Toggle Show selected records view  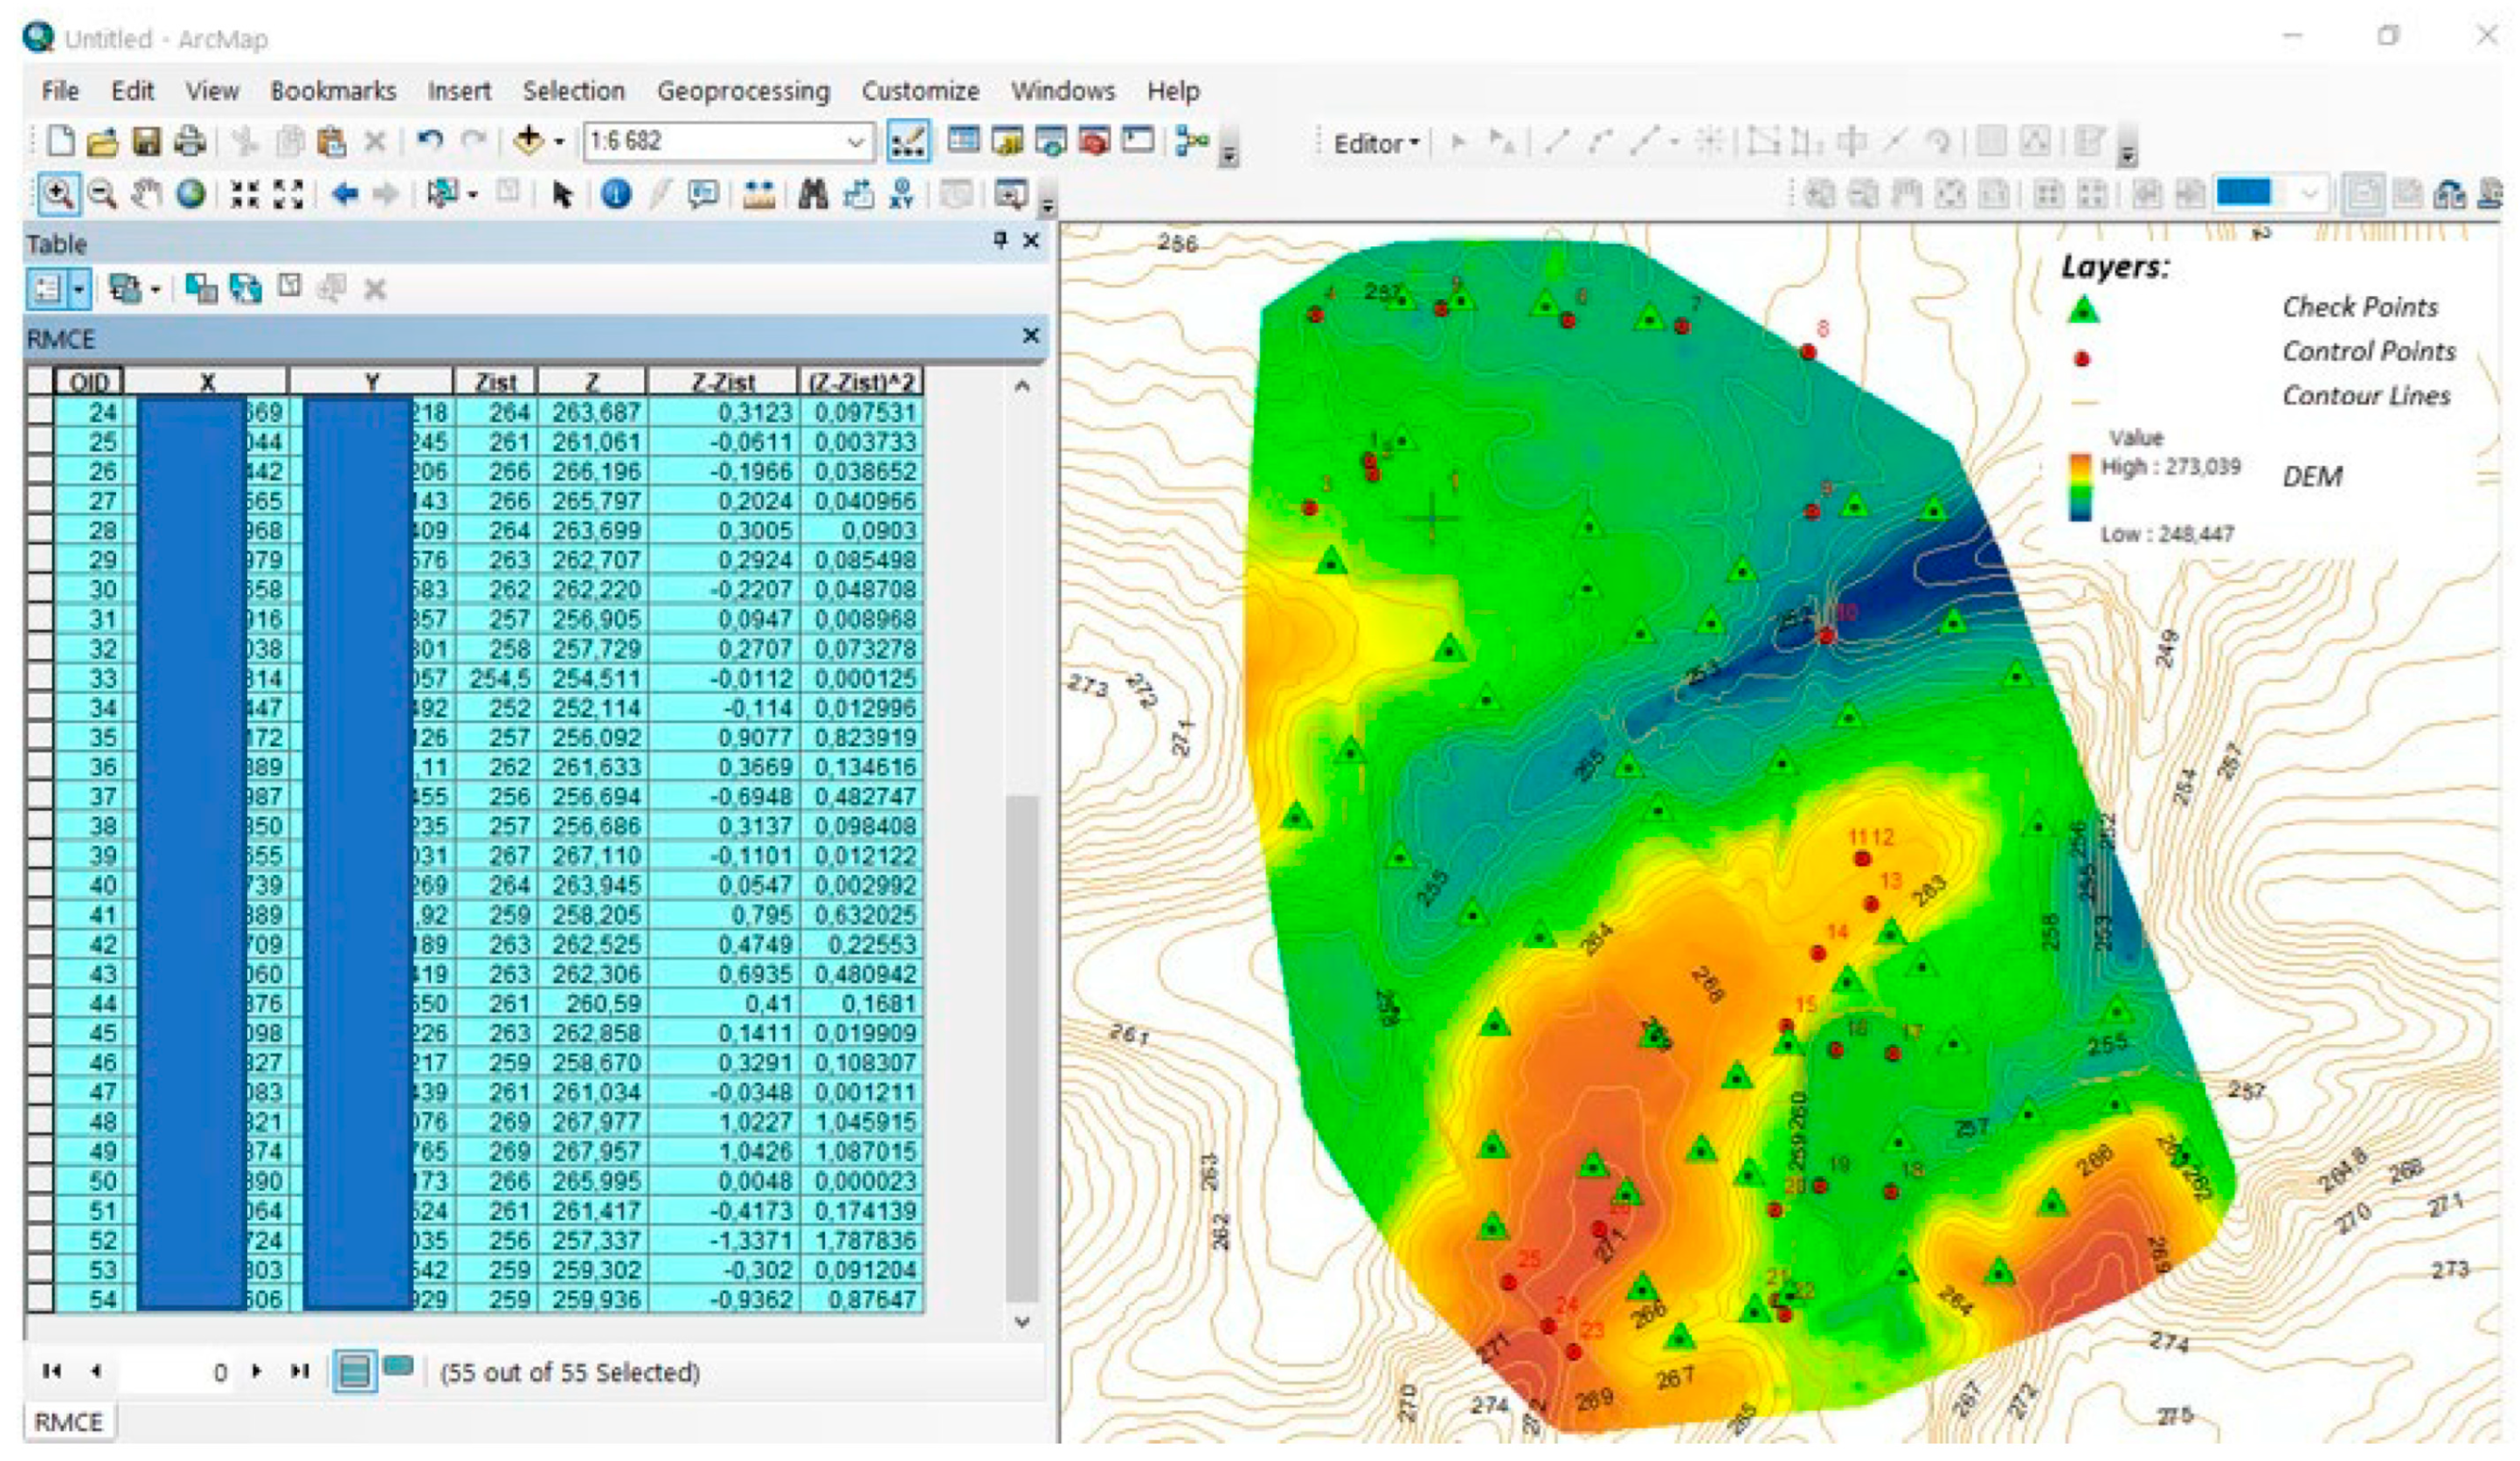point(398,1368)
